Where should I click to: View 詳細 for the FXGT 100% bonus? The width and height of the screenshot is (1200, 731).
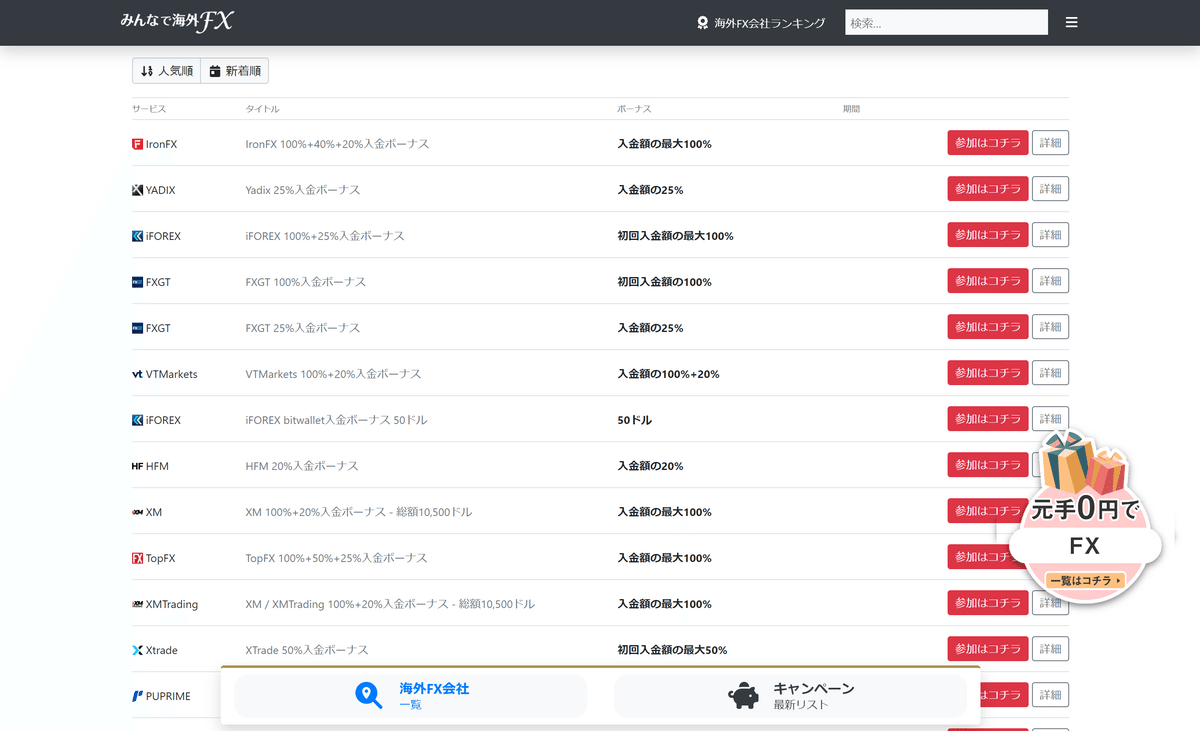[x=1050, y=280]
